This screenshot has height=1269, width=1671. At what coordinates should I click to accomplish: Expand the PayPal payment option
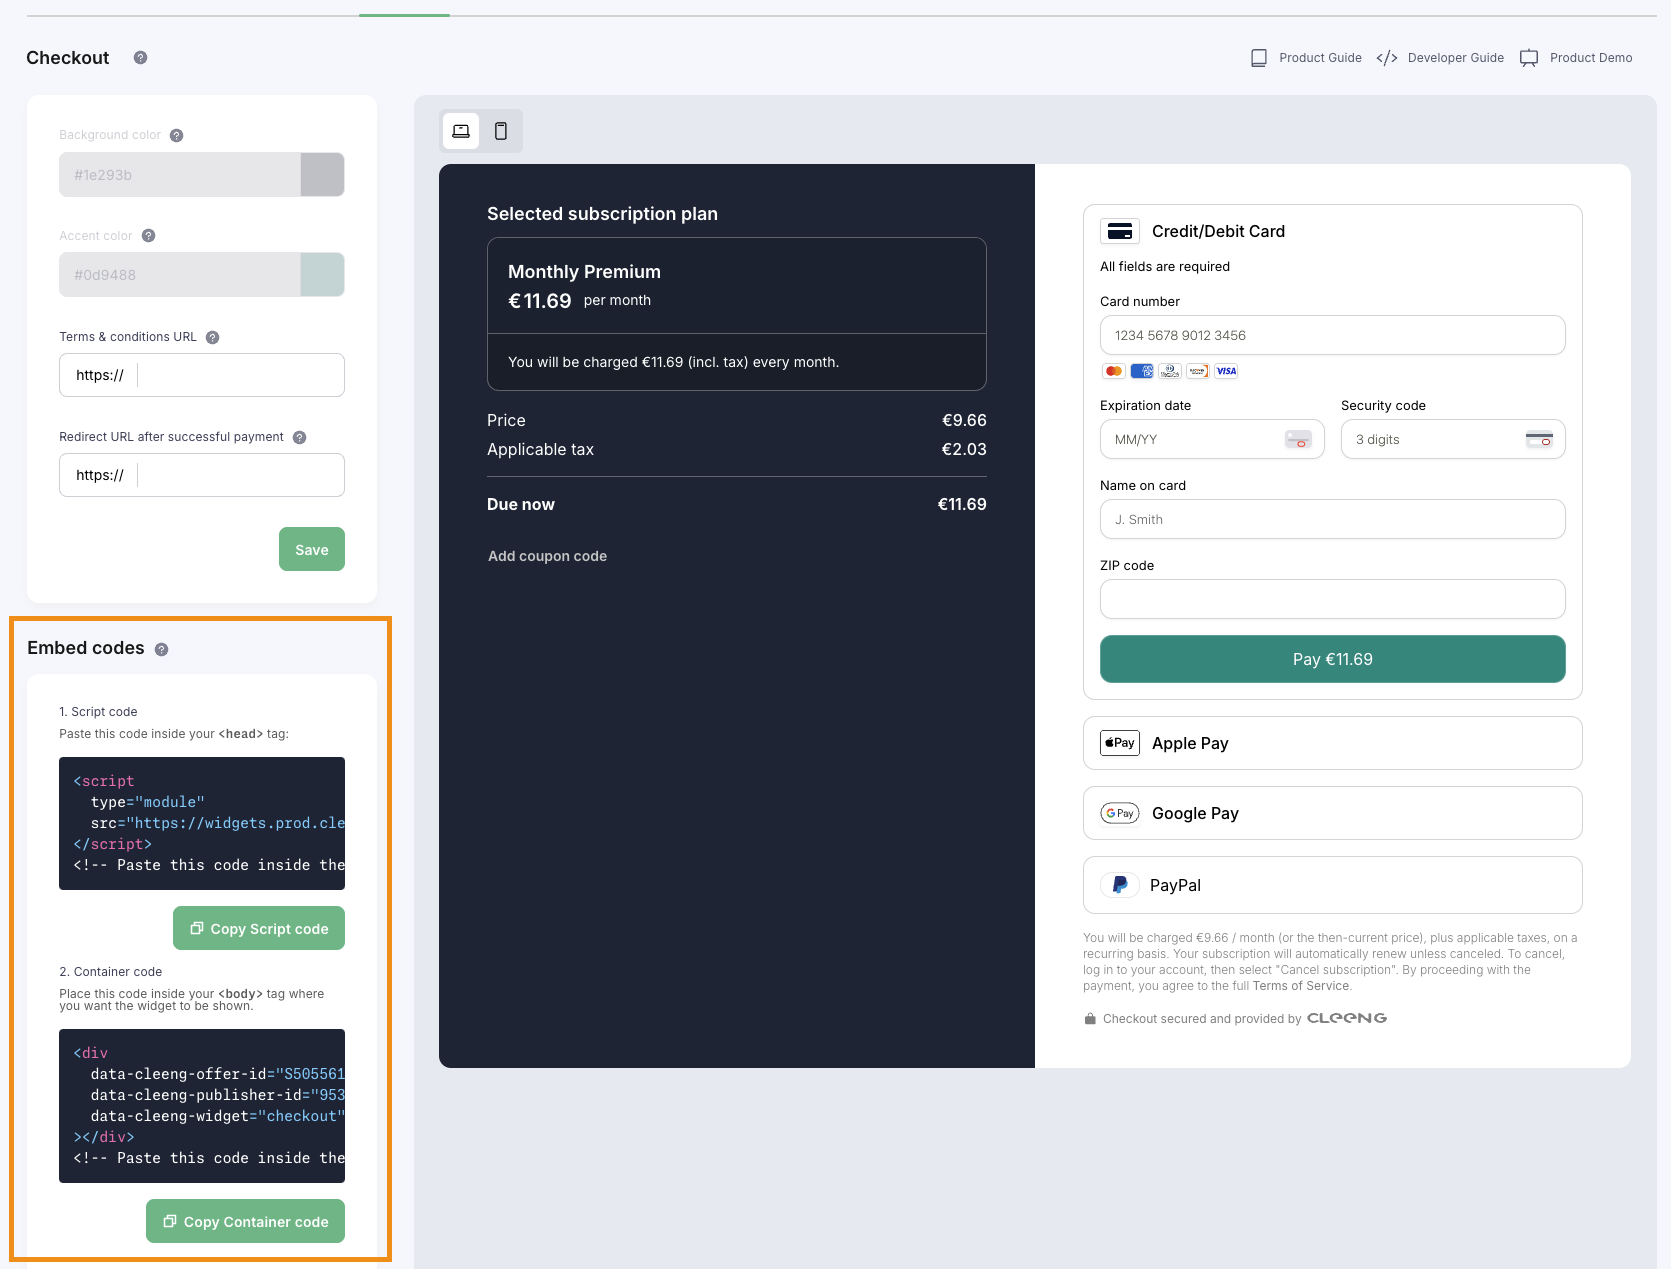point(1333,885)
